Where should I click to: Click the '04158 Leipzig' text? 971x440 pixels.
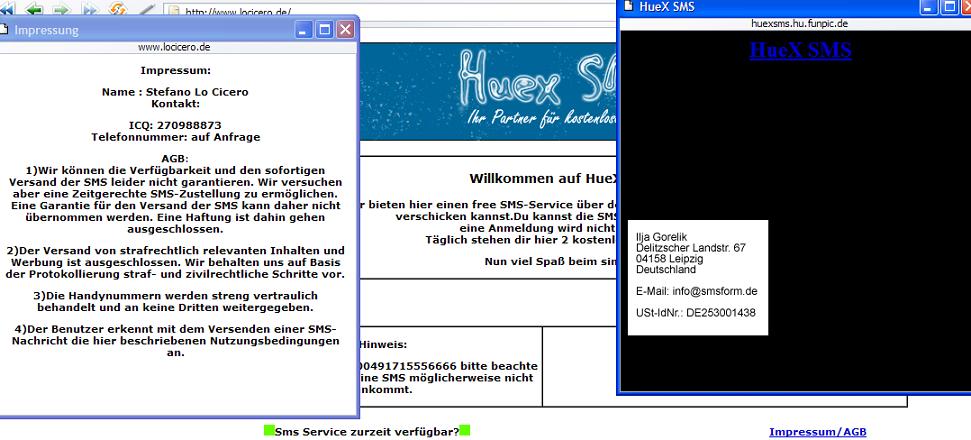click(x=669, y=259)
